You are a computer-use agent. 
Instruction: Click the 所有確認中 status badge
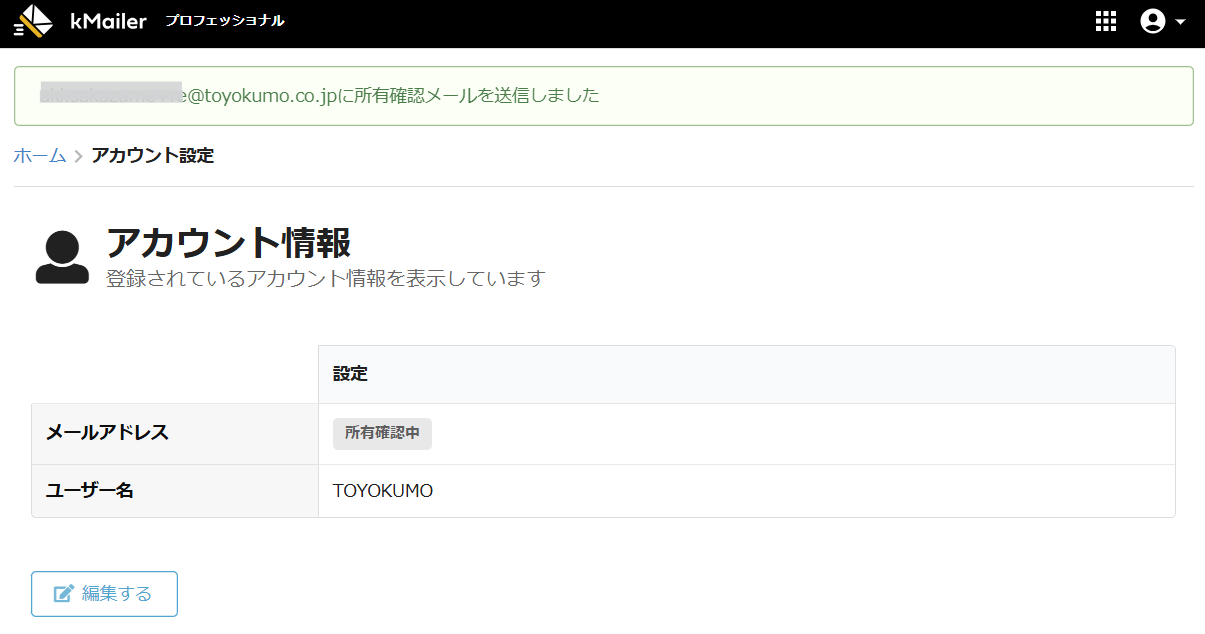point(382,434)
